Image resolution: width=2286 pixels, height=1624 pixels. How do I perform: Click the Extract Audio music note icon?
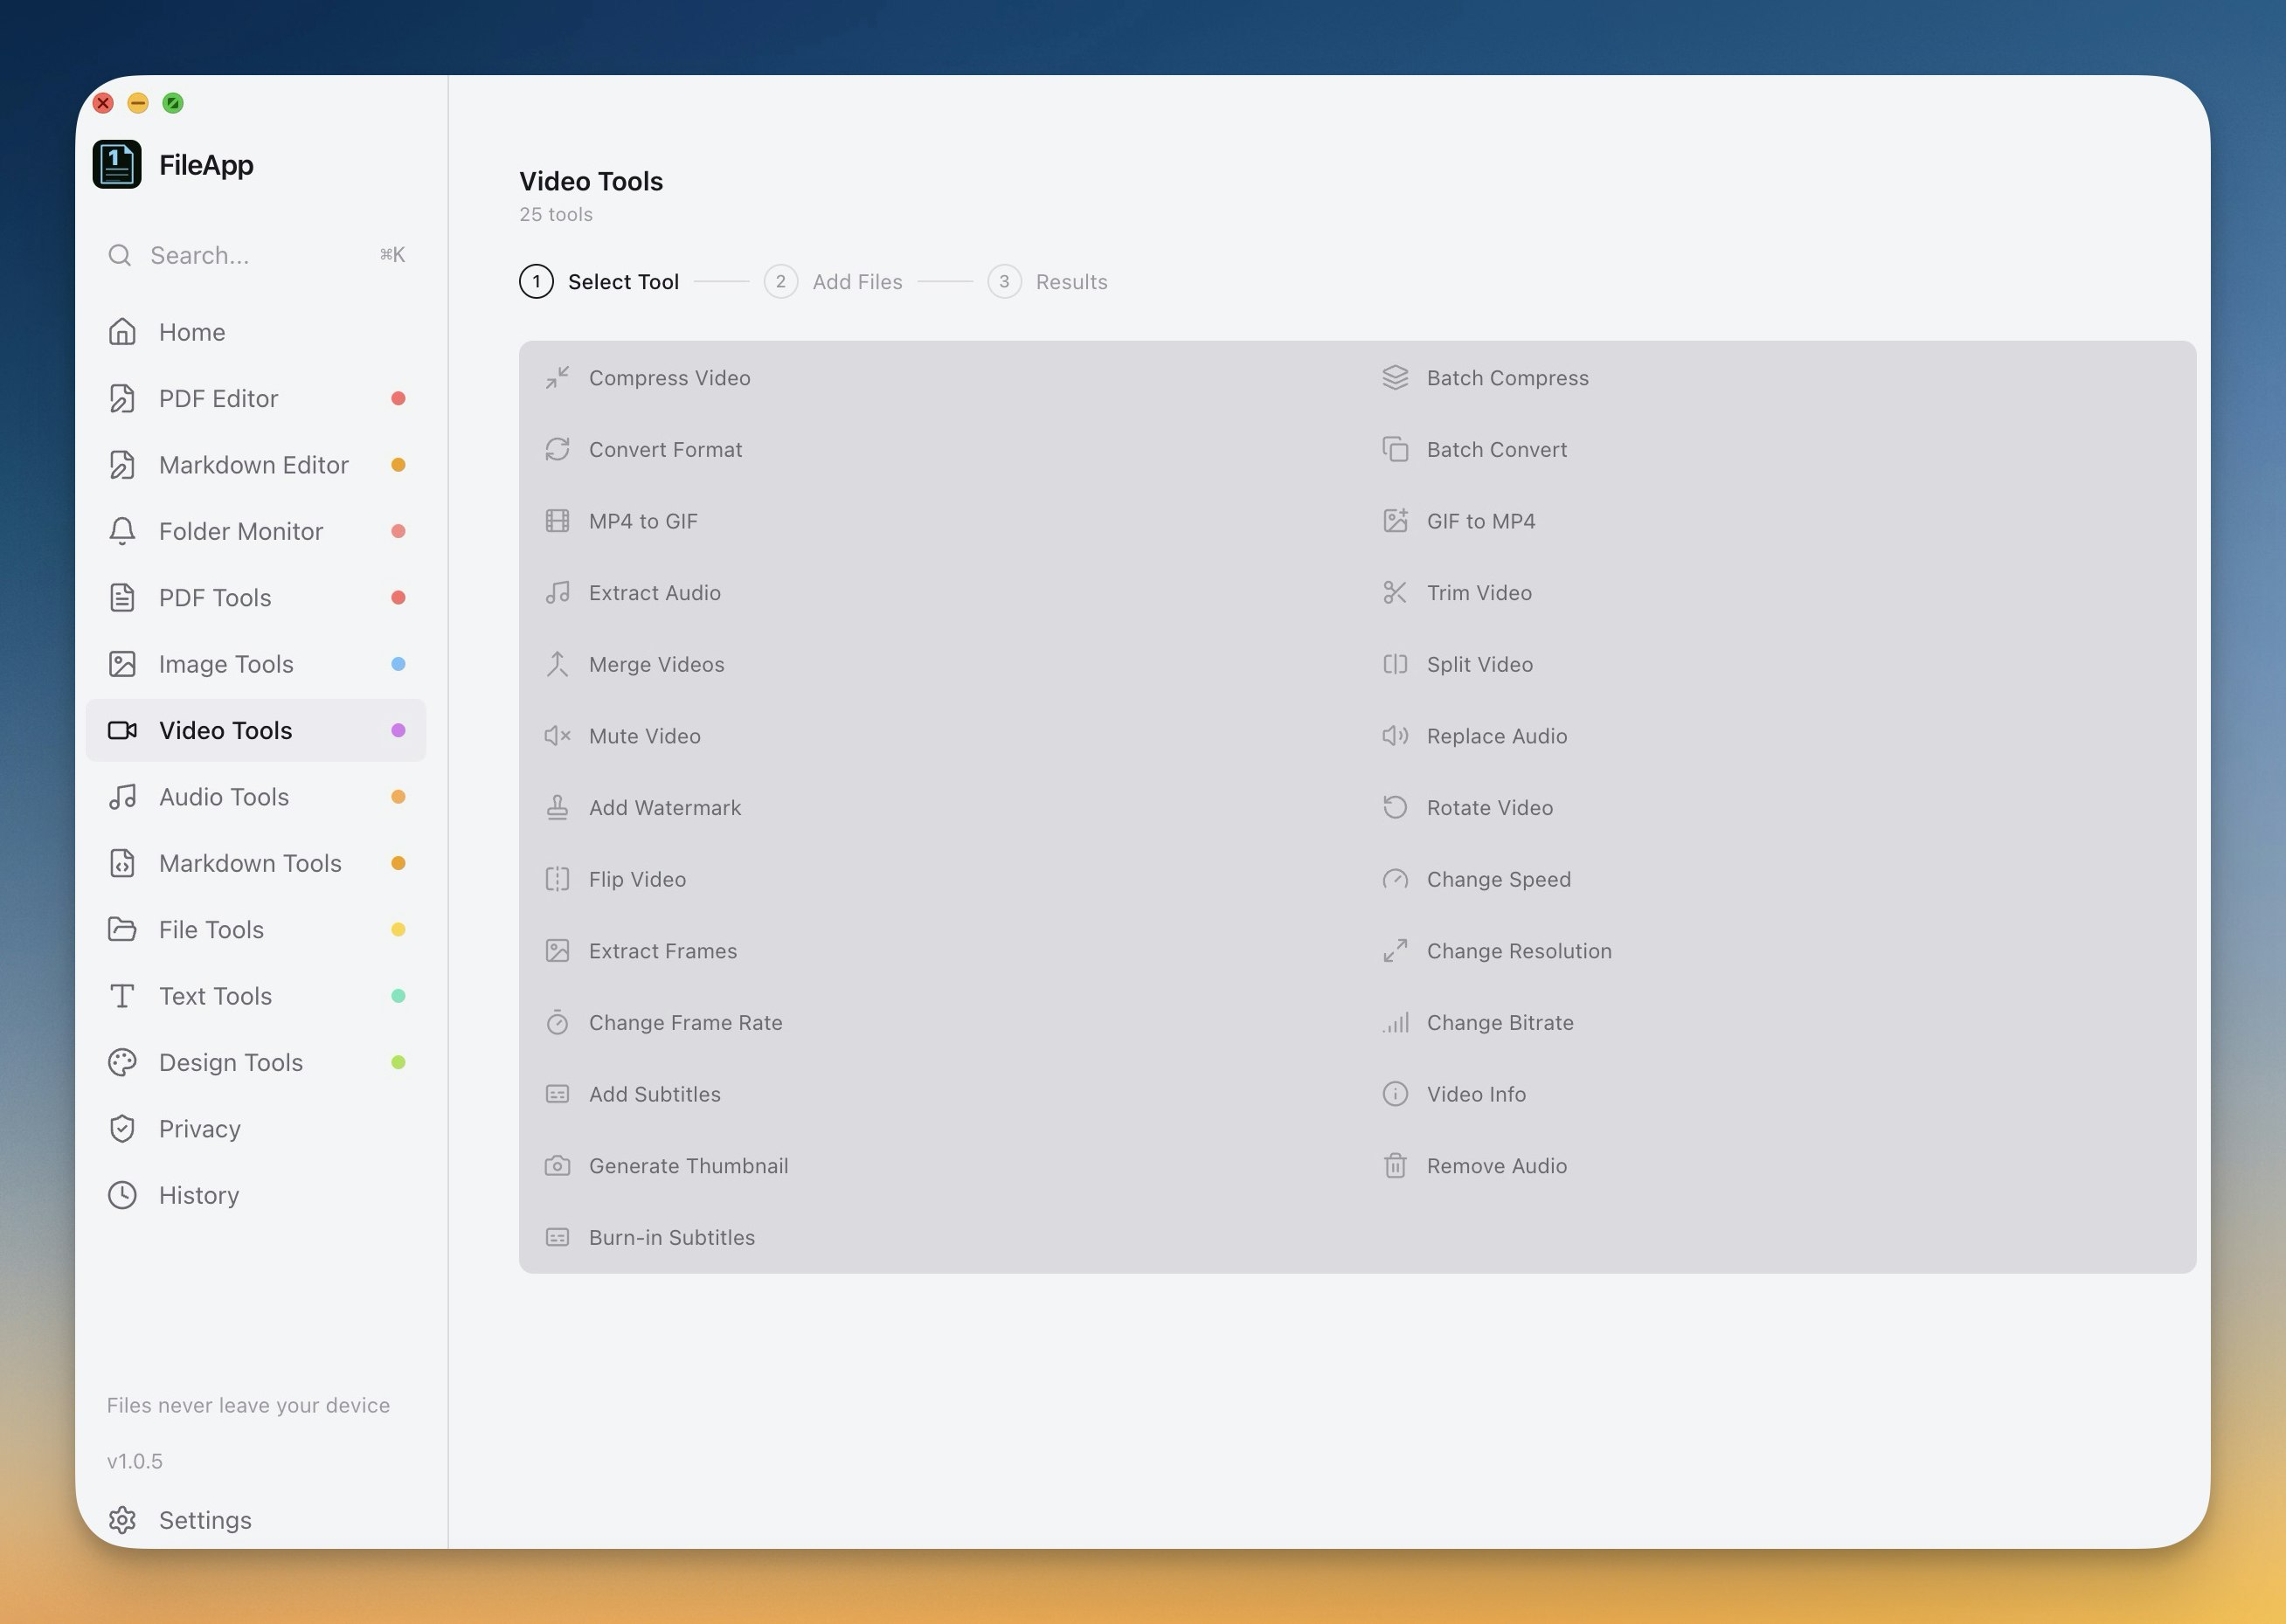pyautogui.click(x=557, y=593)
